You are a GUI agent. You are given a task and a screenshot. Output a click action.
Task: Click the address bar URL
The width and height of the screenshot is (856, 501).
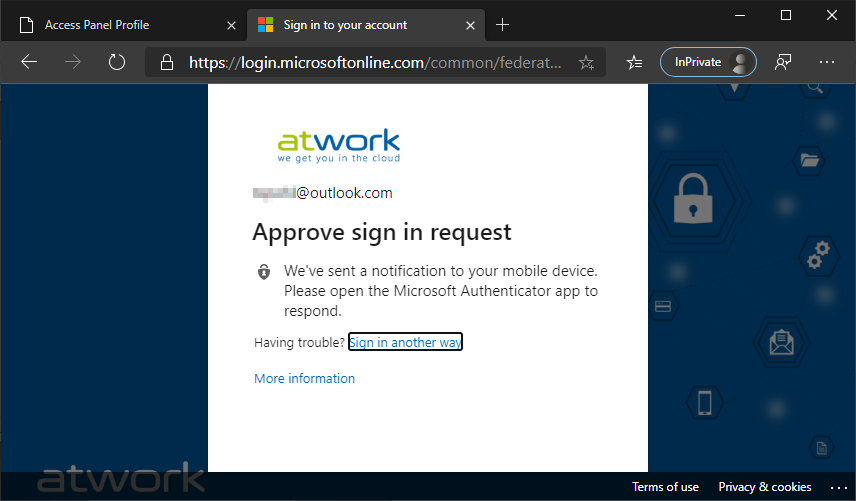coord(374,62)
